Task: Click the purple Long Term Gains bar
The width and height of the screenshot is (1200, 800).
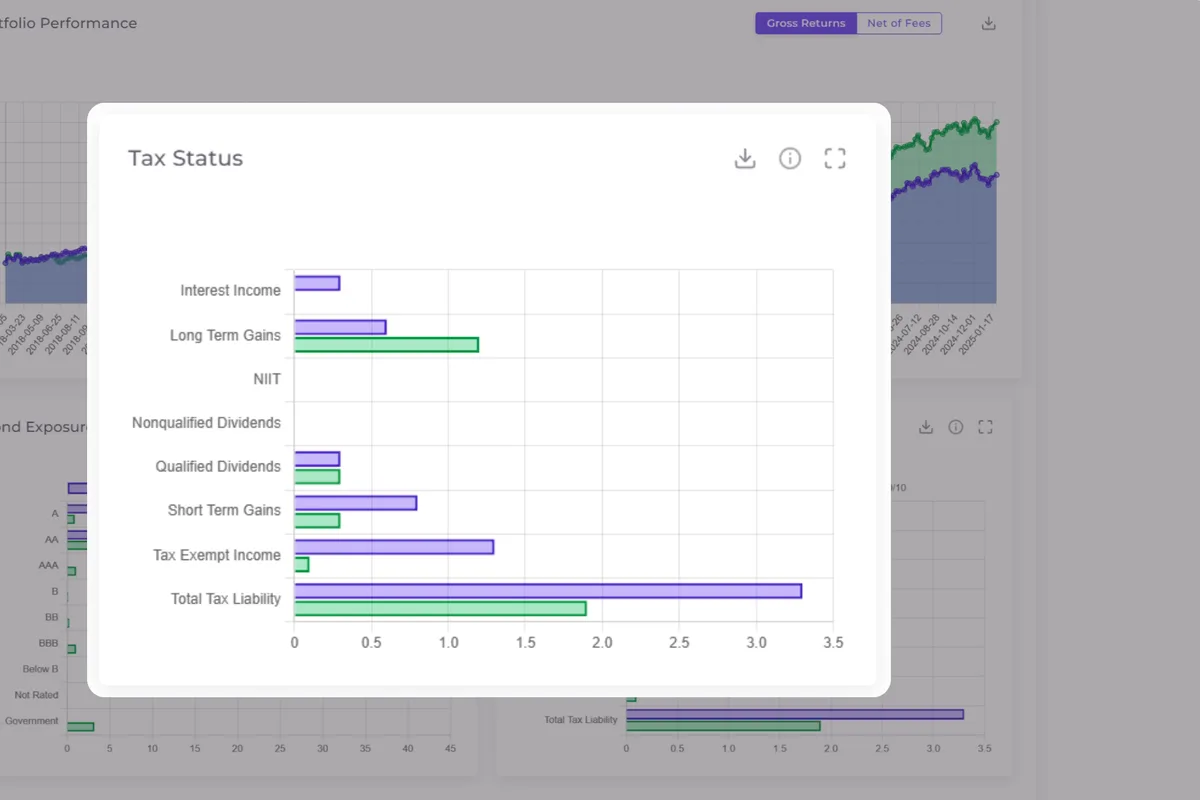Action: (340, 327)
